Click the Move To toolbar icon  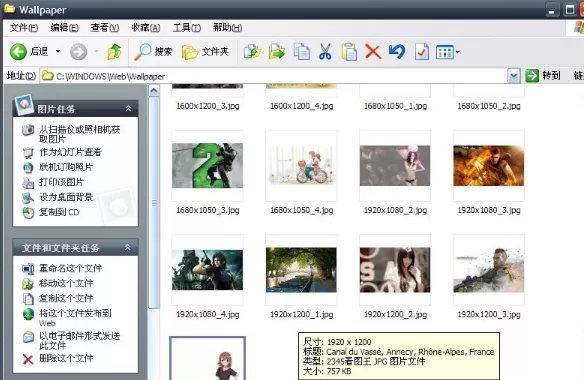point(252,52)
